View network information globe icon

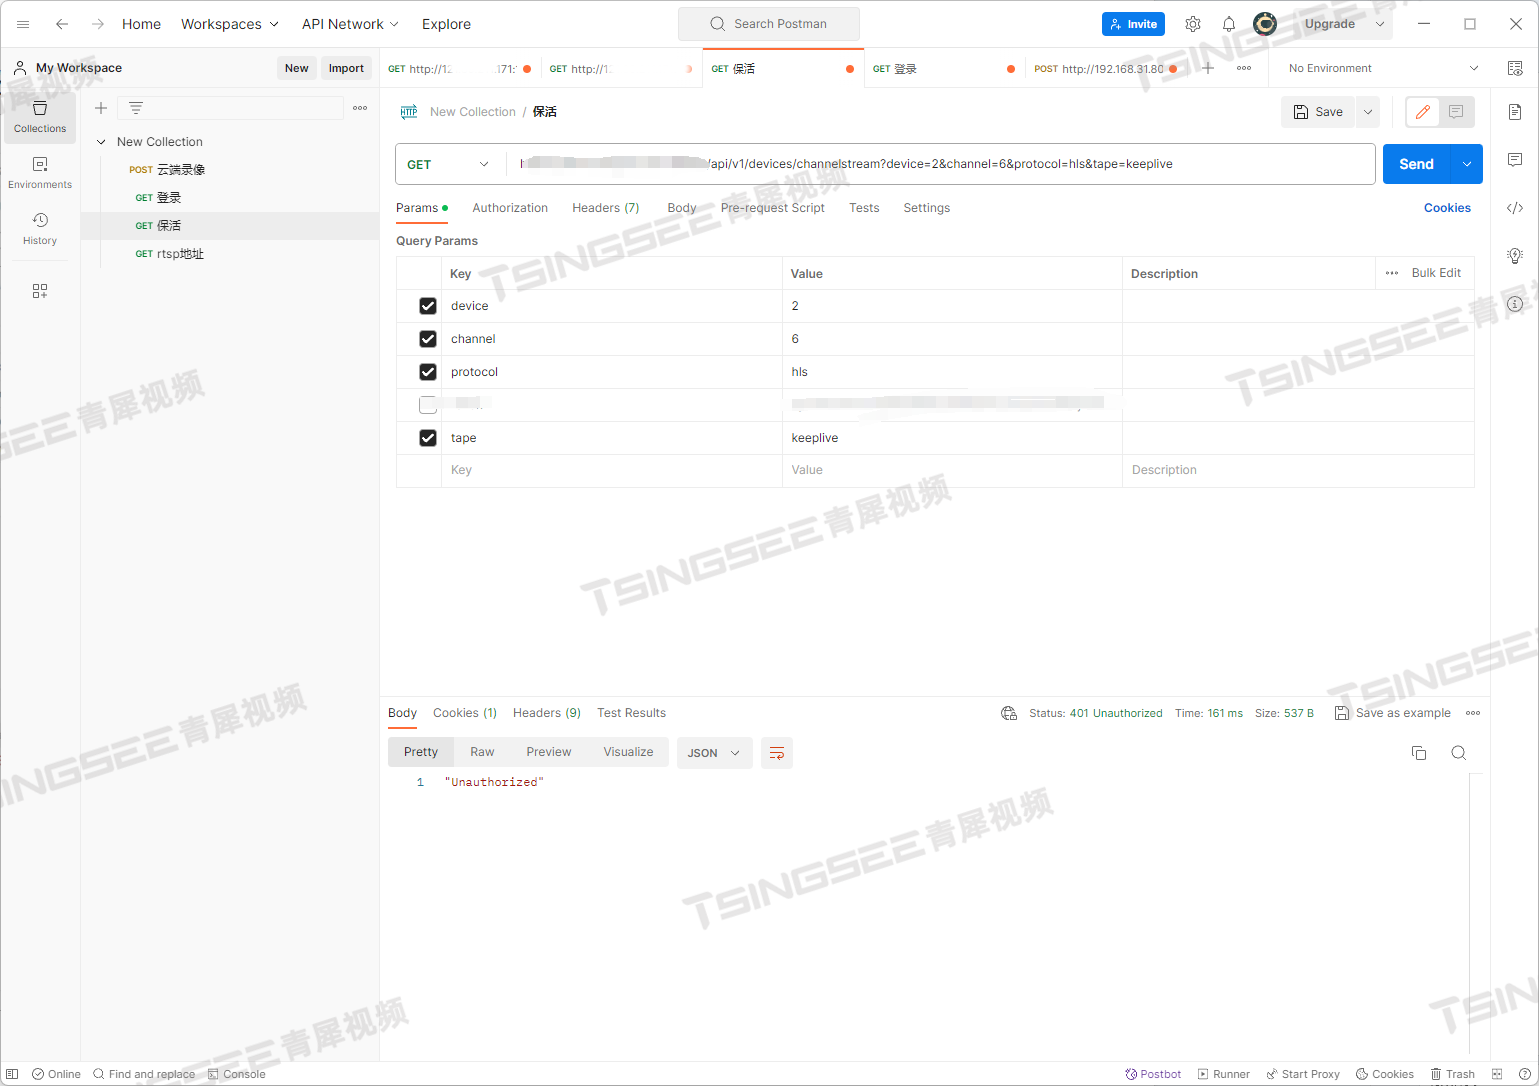coord(1009,713)
